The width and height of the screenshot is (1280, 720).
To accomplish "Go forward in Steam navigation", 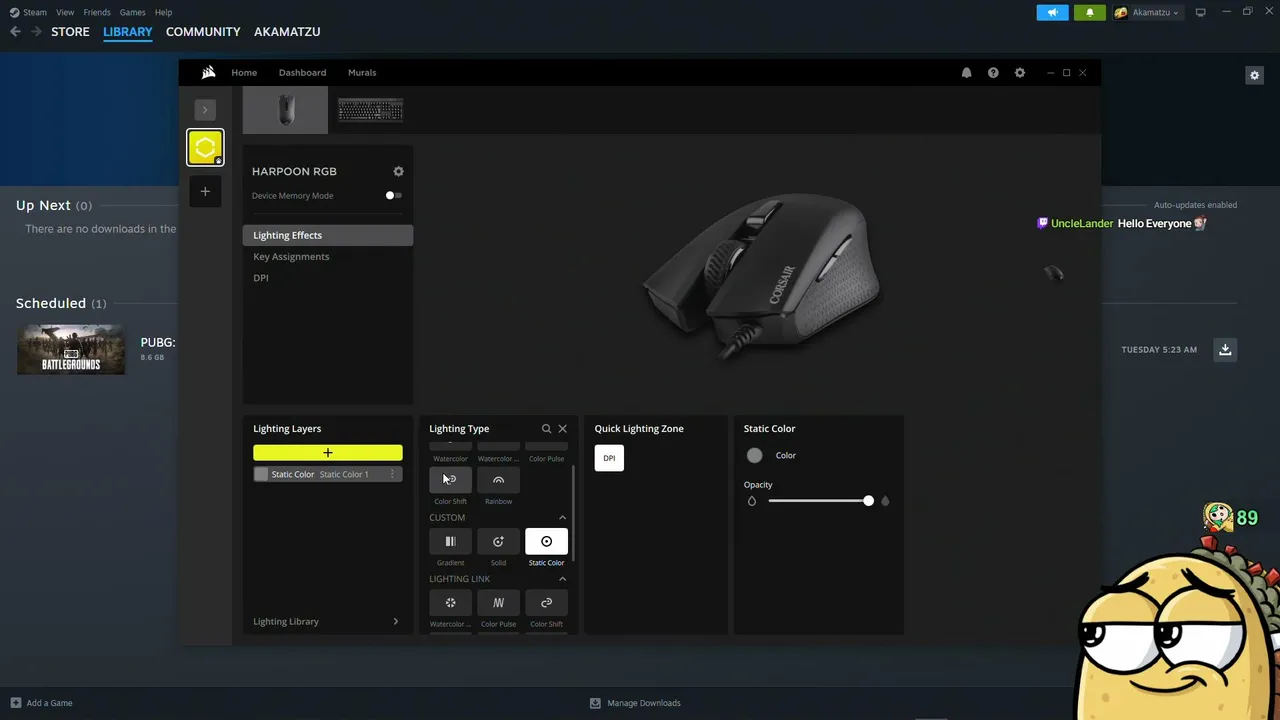I will pyautogui.click(x=36, y=32).
